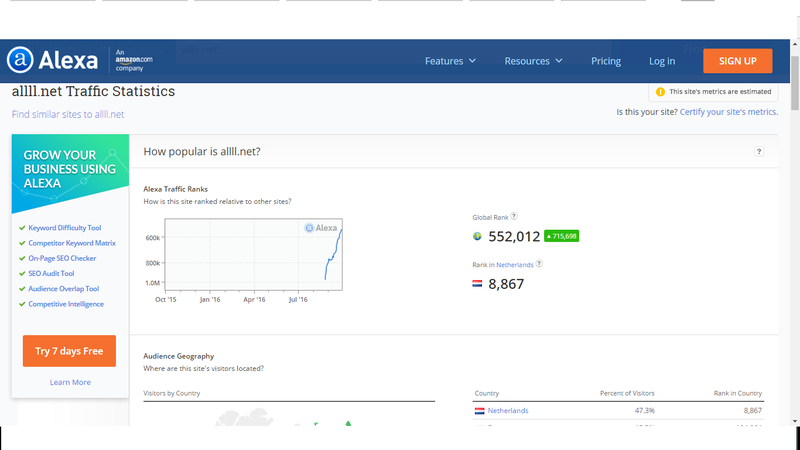Open Keyword Difficulty Tool link
The width and height of the screenshot is (800, 450).
[x=65, y=228]
